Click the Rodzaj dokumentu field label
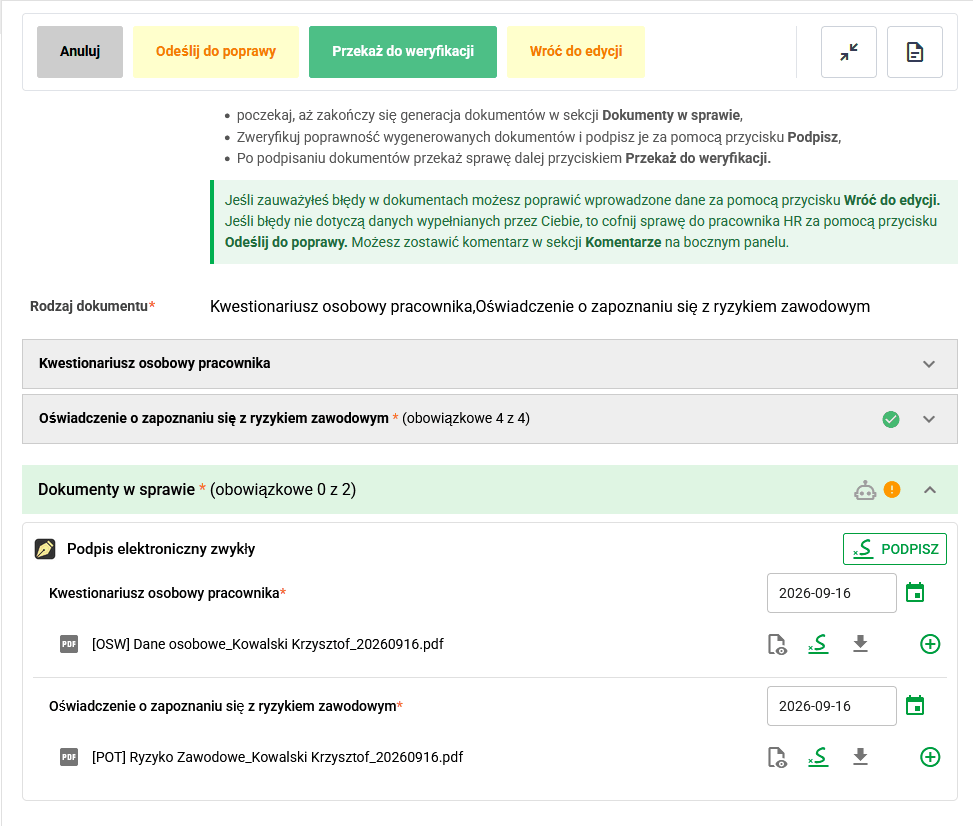Image resolution: width=973 pixels, height=826 pixels. 92,306
